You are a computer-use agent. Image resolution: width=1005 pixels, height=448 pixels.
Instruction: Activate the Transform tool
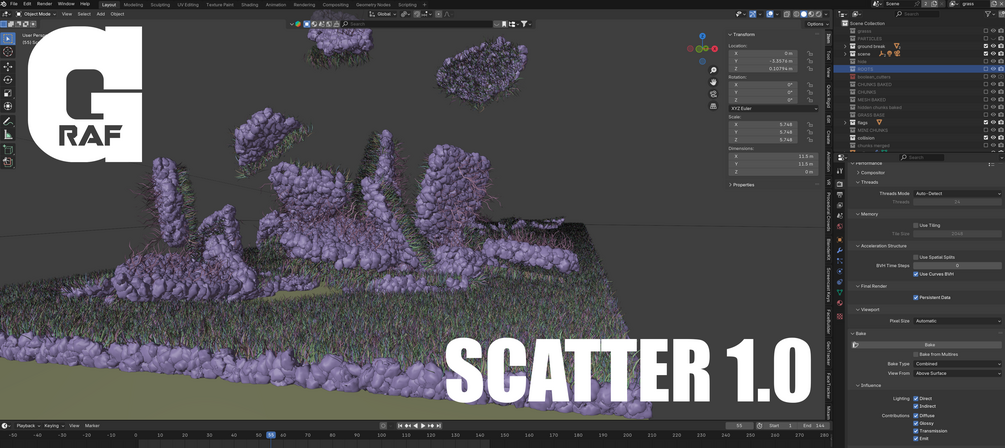pyautogui.click(x=8, y=106)
